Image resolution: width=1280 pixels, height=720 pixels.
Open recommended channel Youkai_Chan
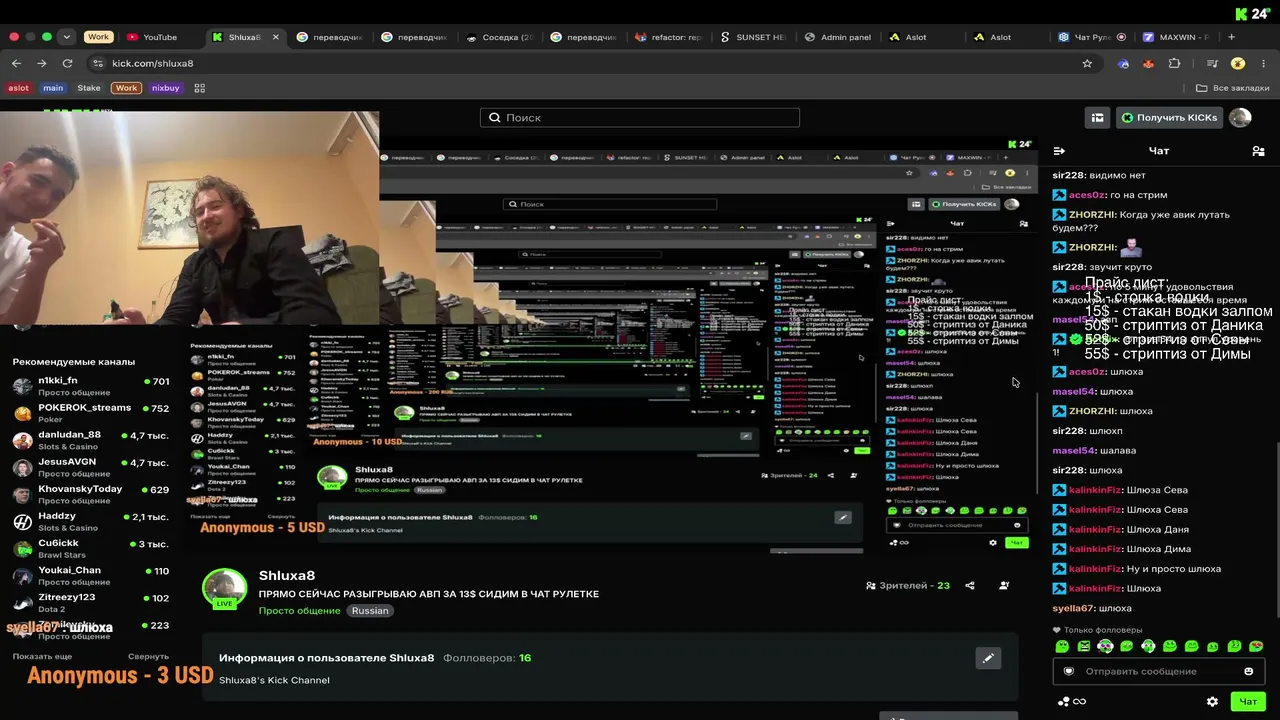91,575
